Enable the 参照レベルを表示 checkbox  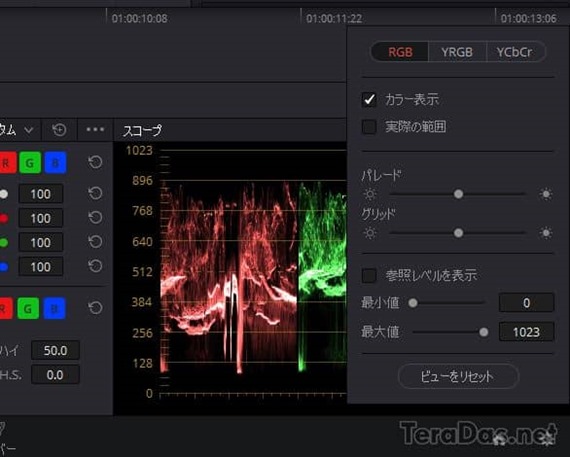click(369, 276)
